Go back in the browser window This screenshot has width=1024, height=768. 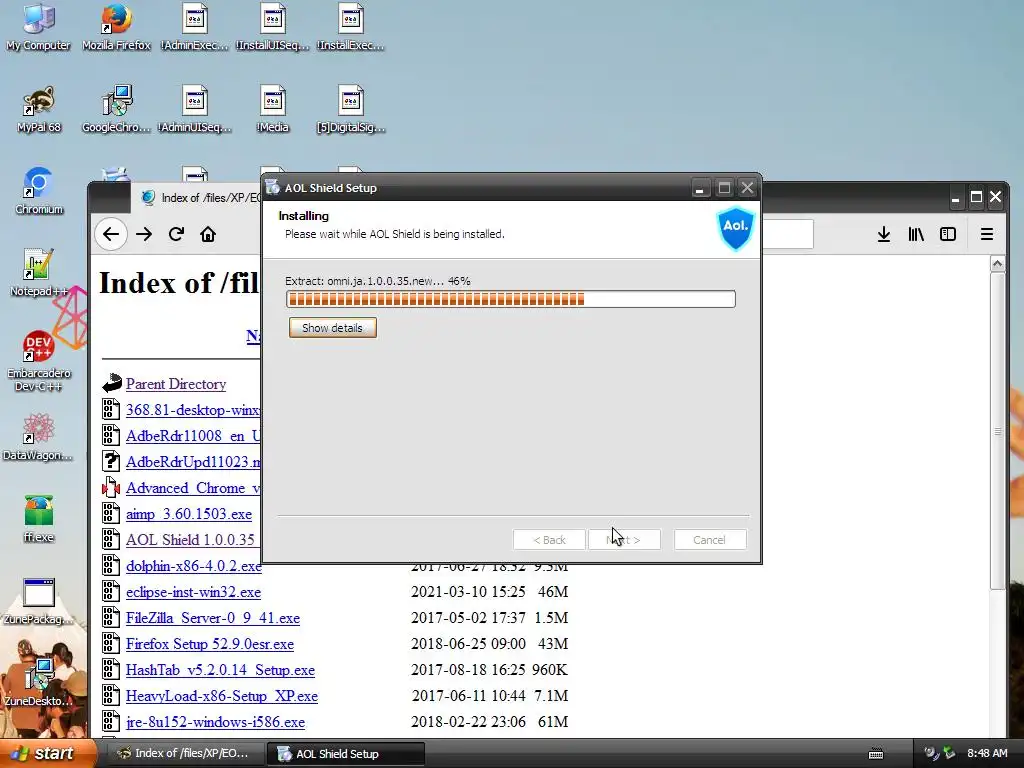click(x=111, y=234)
